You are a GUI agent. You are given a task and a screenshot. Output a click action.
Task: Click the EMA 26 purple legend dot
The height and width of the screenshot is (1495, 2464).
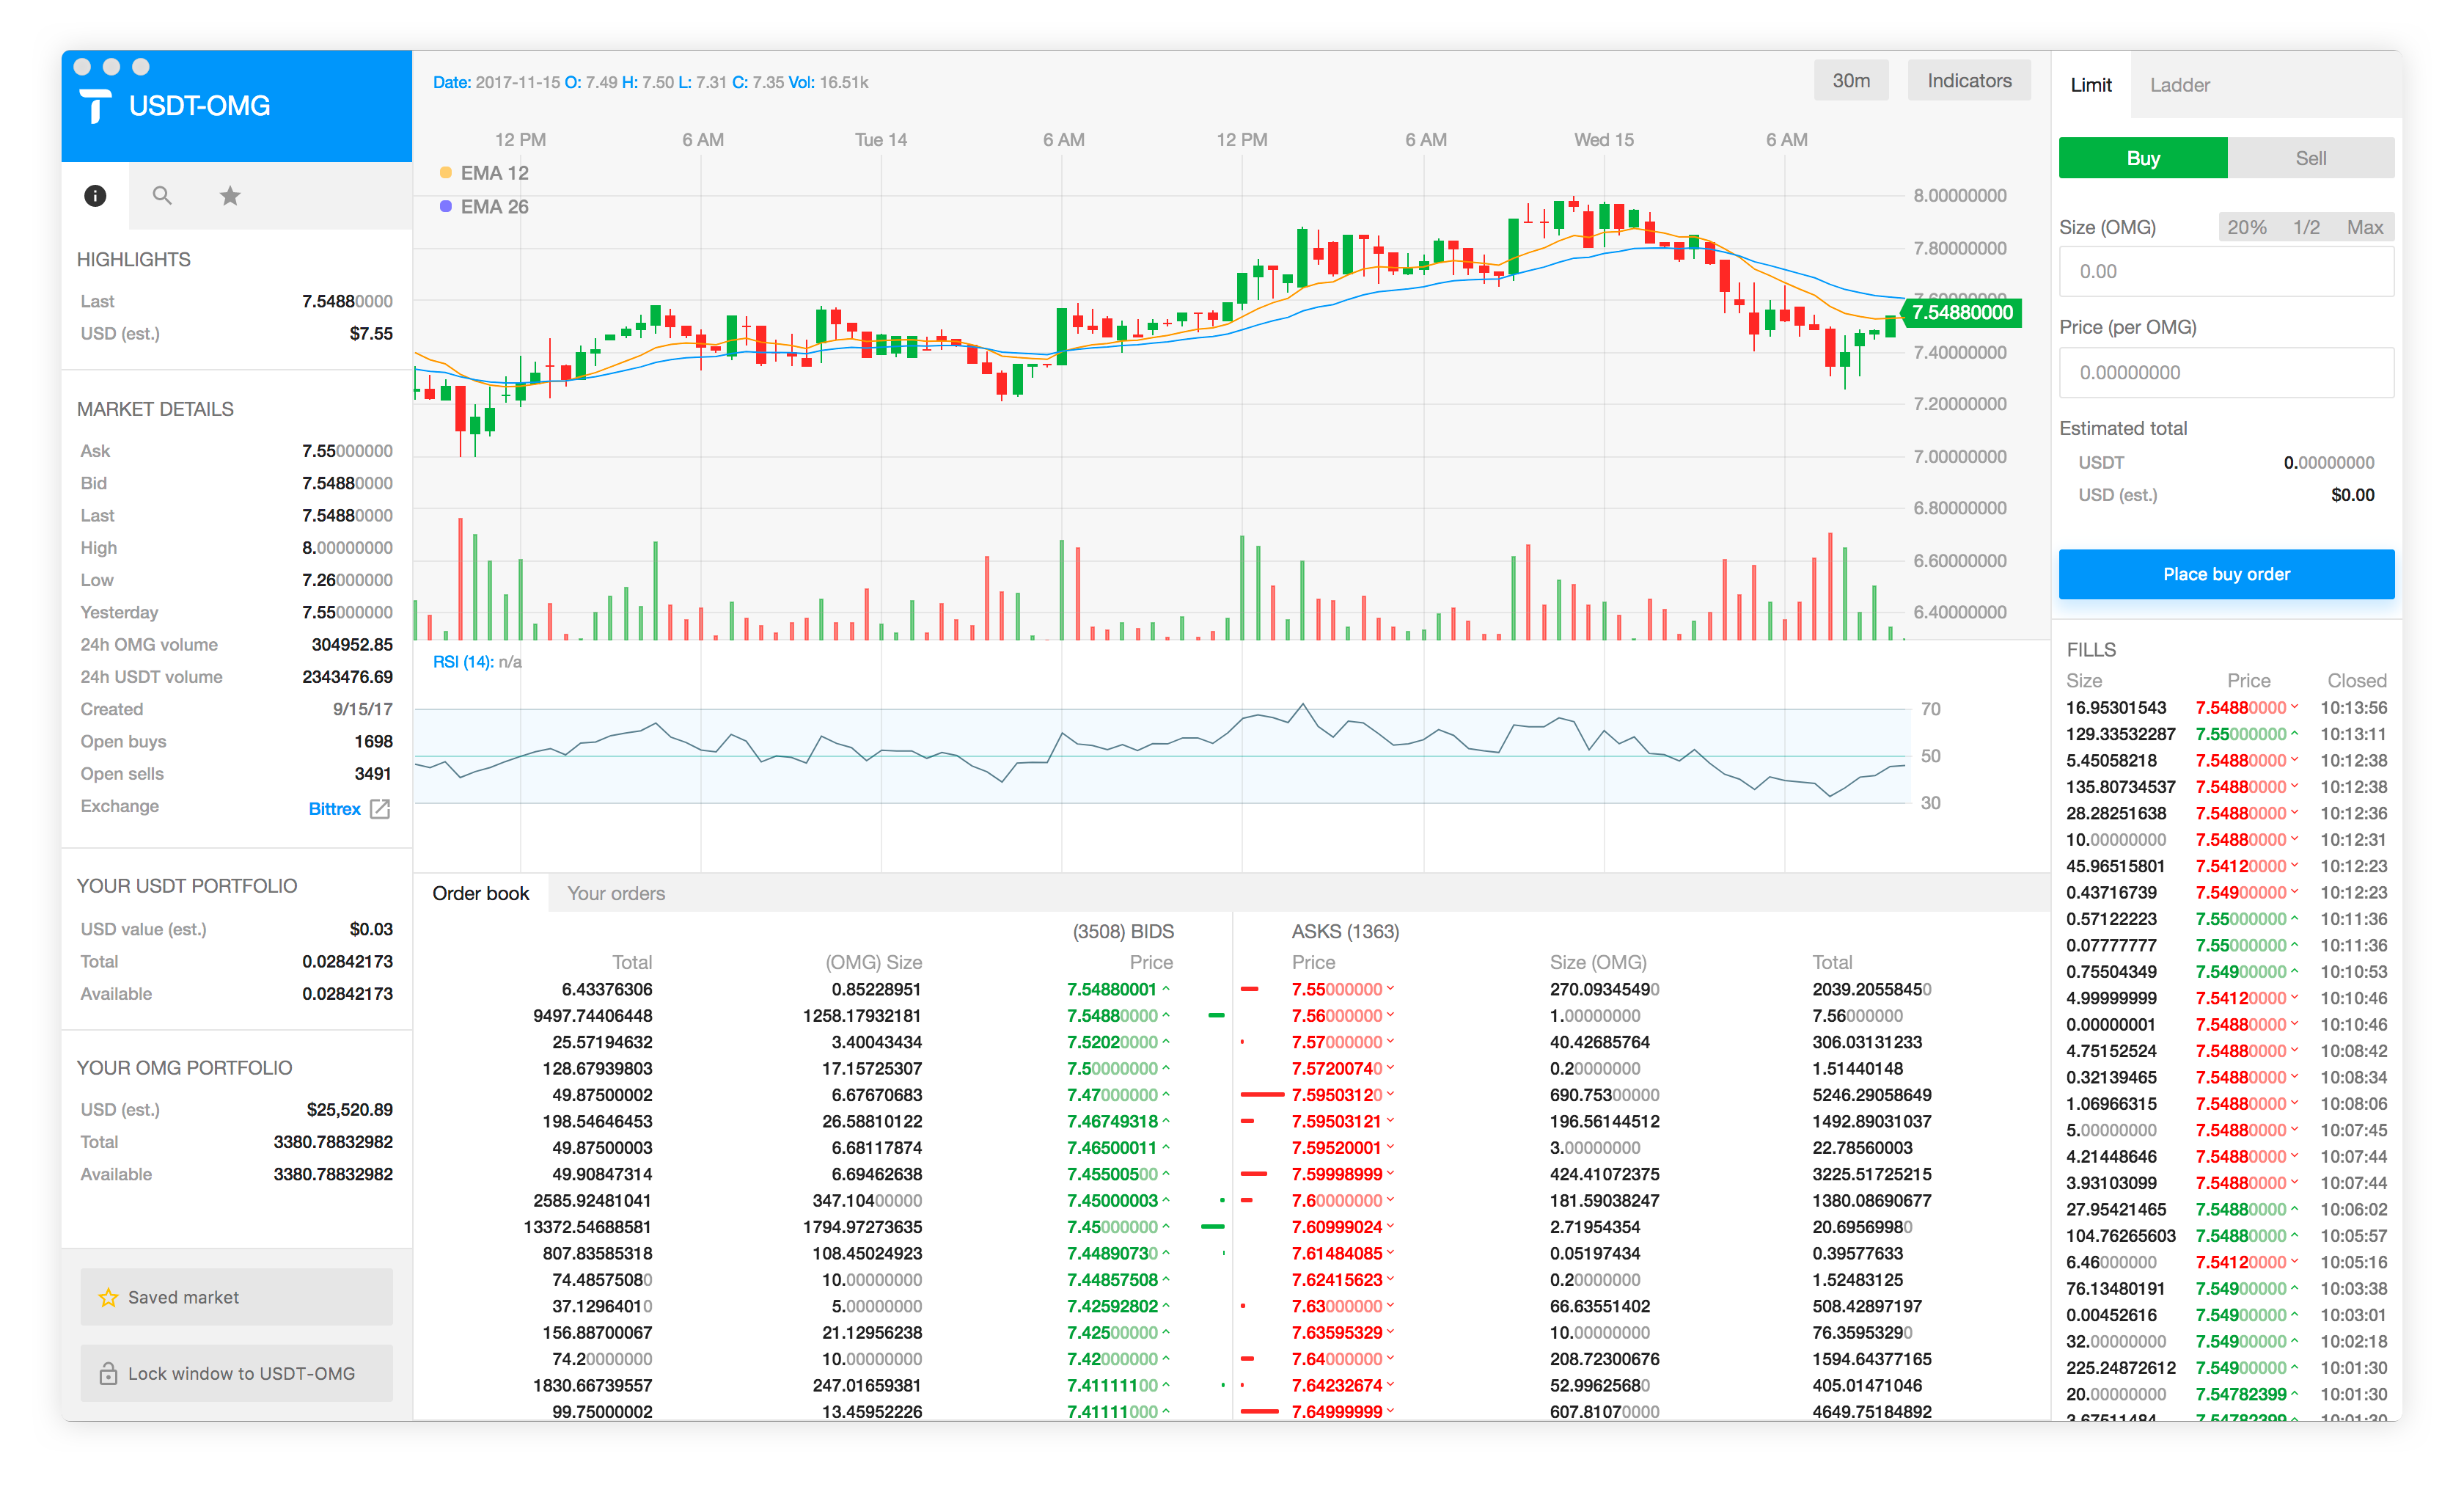tap(446, 206)
